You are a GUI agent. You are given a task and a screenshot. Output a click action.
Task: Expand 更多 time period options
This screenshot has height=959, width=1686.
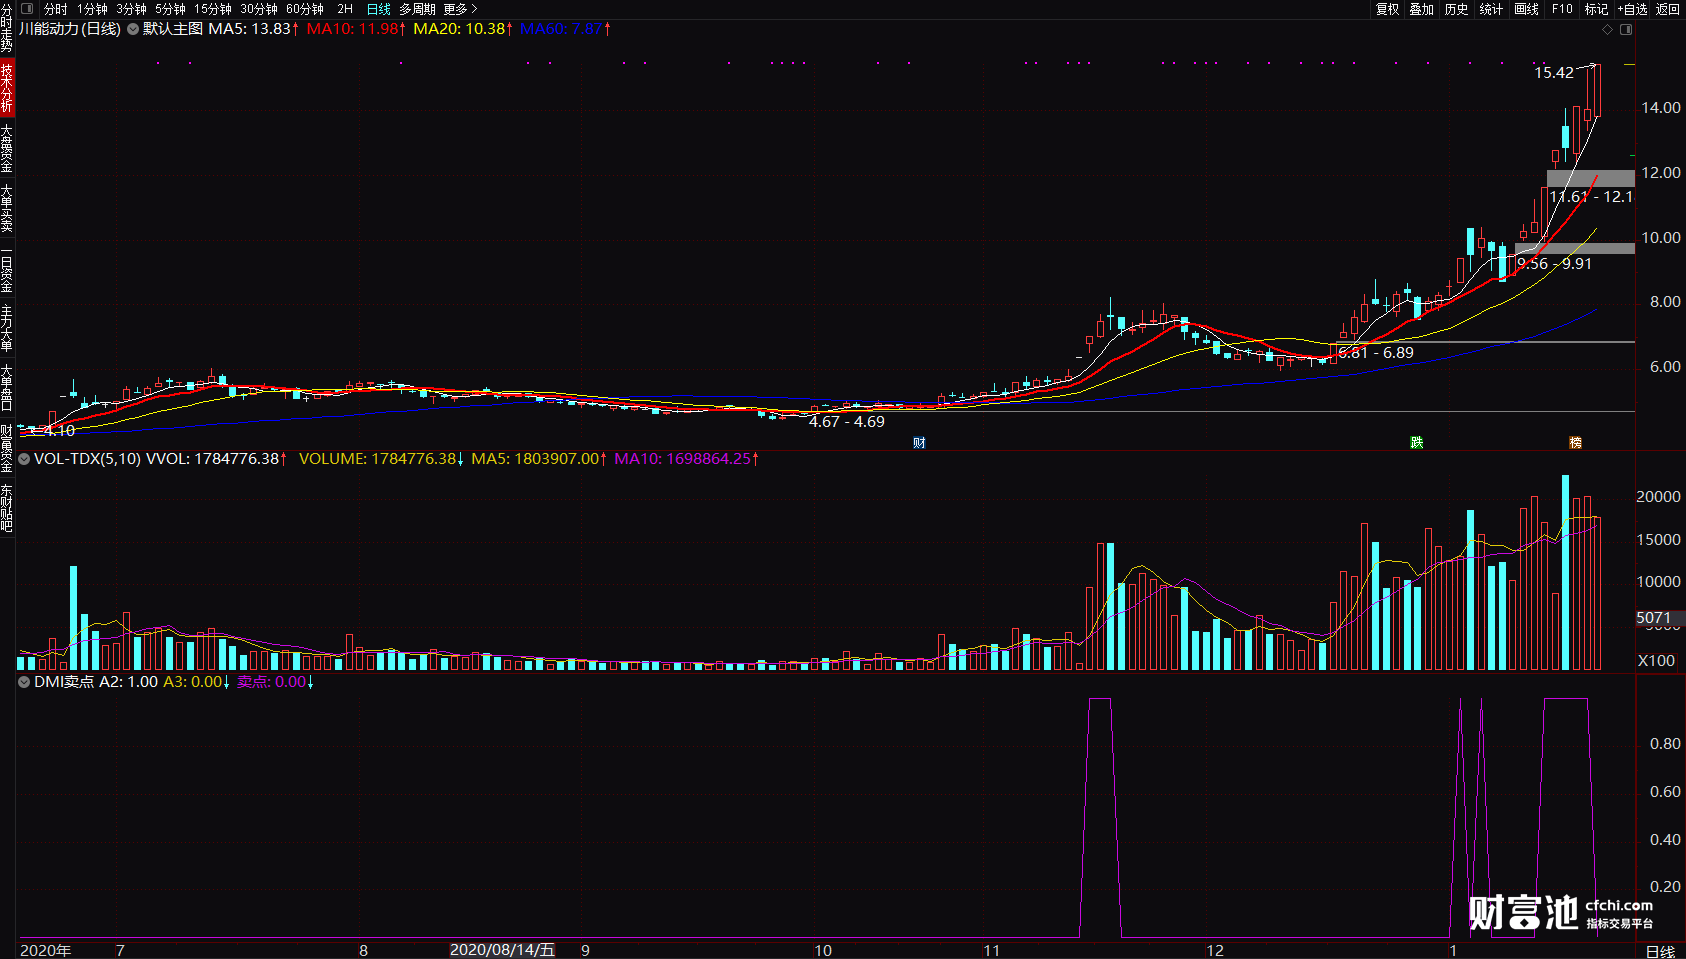[x=461, y=9]
